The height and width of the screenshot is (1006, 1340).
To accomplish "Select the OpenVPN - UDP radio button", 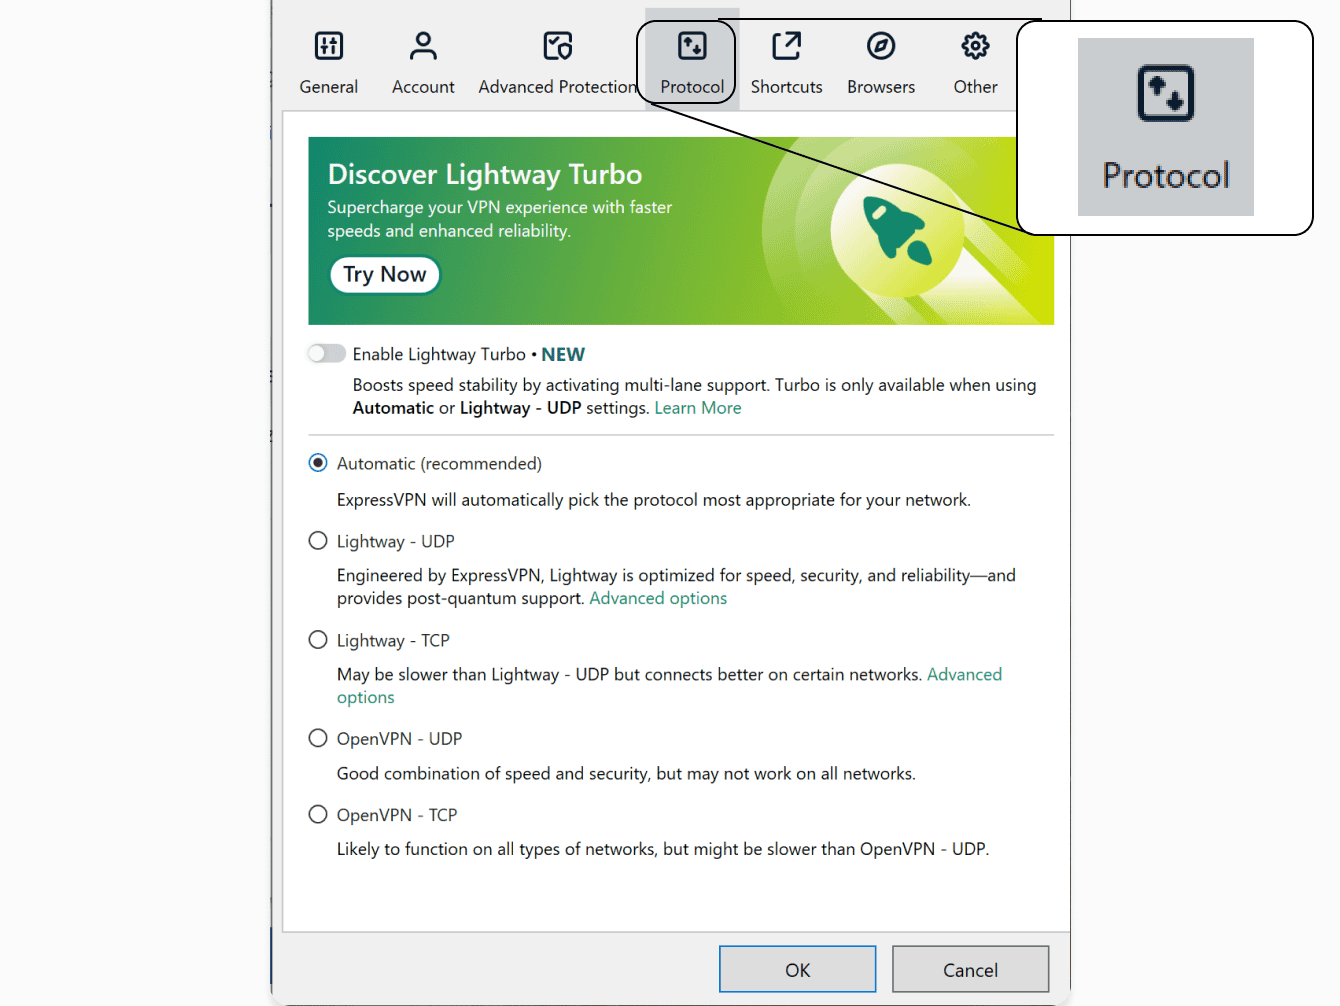I will (318, 738).
